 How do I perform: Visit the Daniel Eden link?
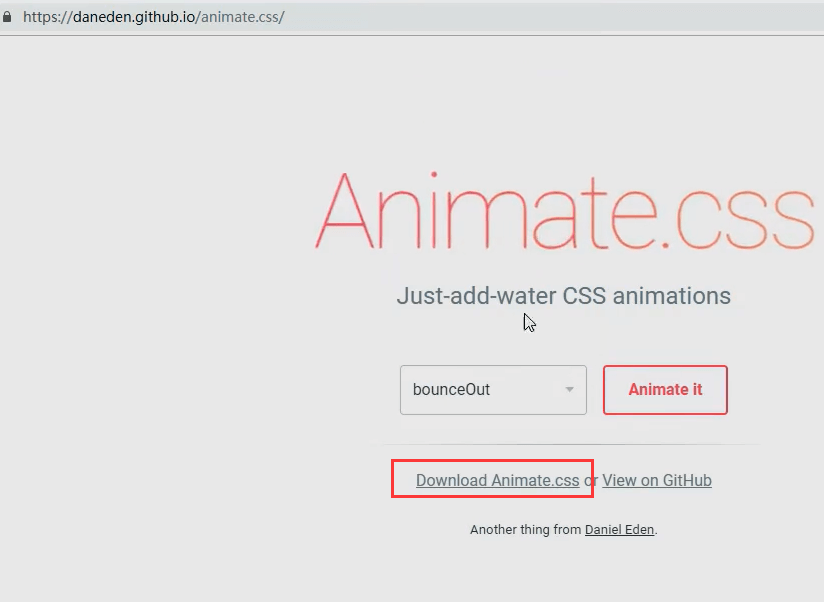(x=620, y=530)
